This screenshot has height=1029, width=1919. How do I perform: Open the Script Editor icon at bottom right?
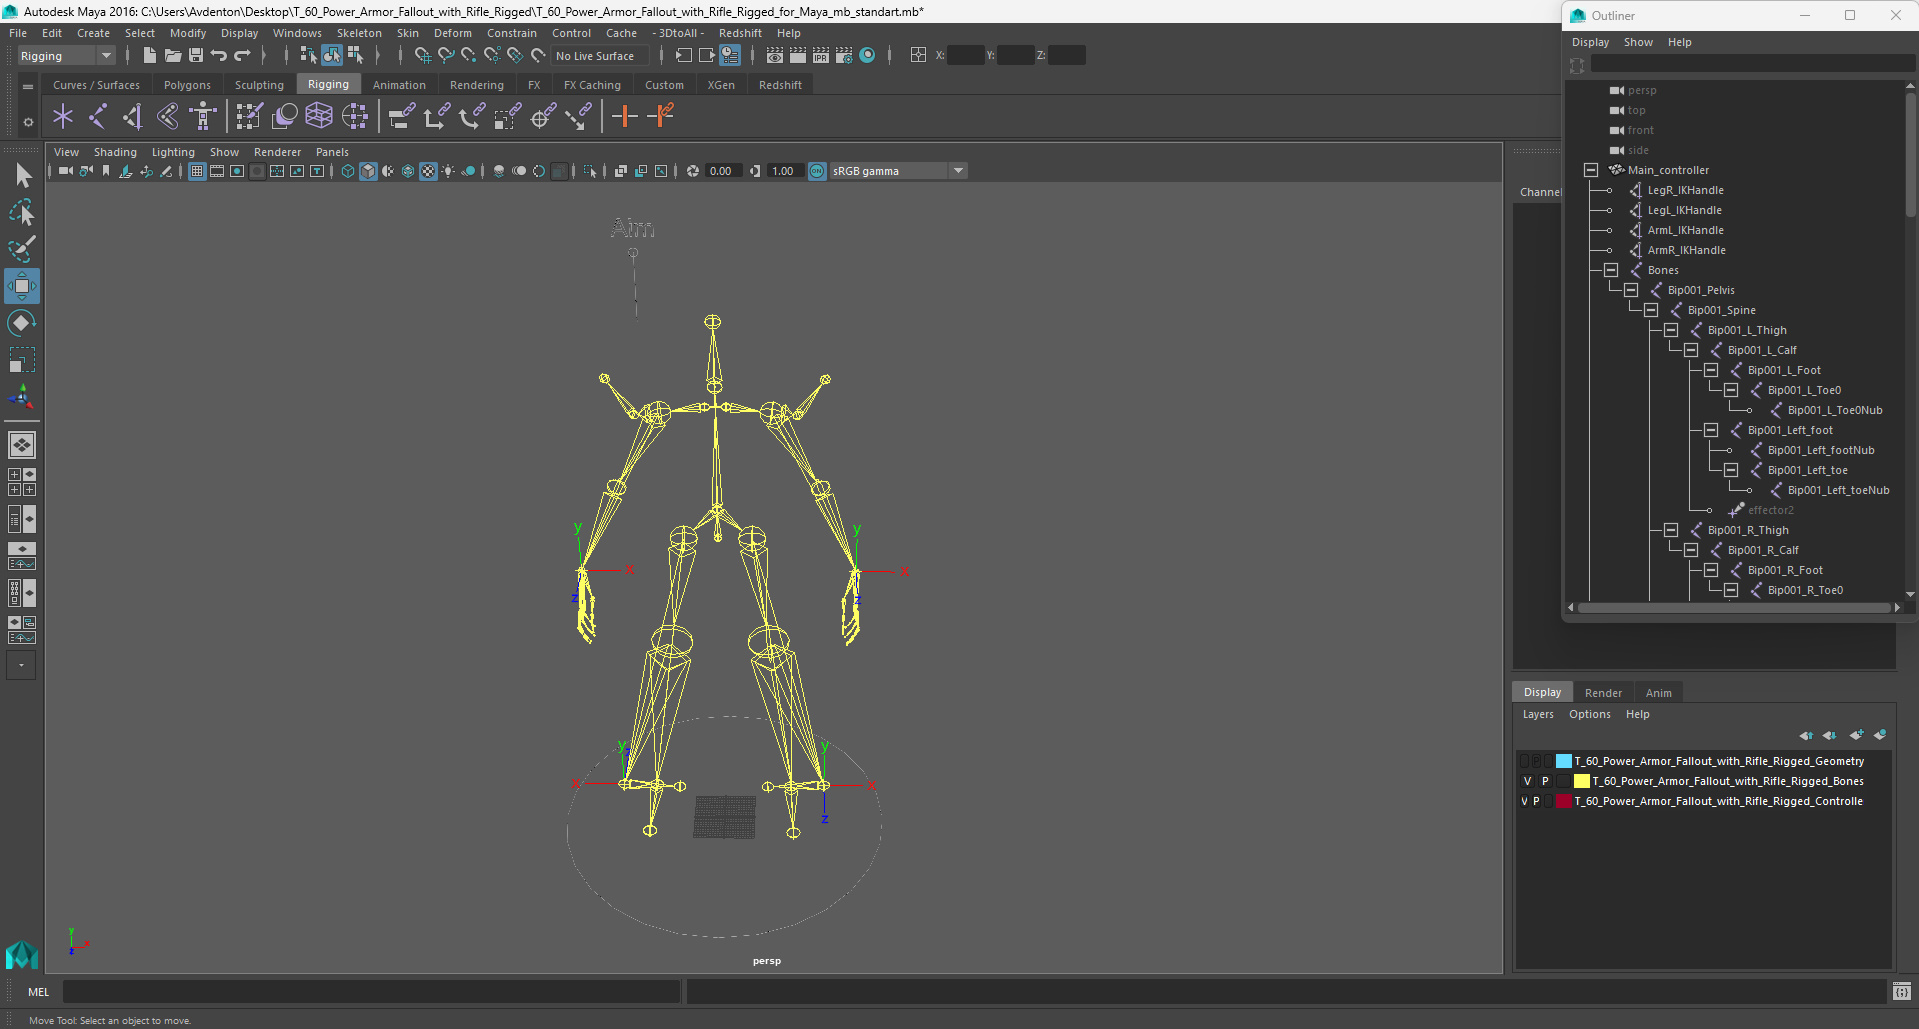pos(1902,992)
